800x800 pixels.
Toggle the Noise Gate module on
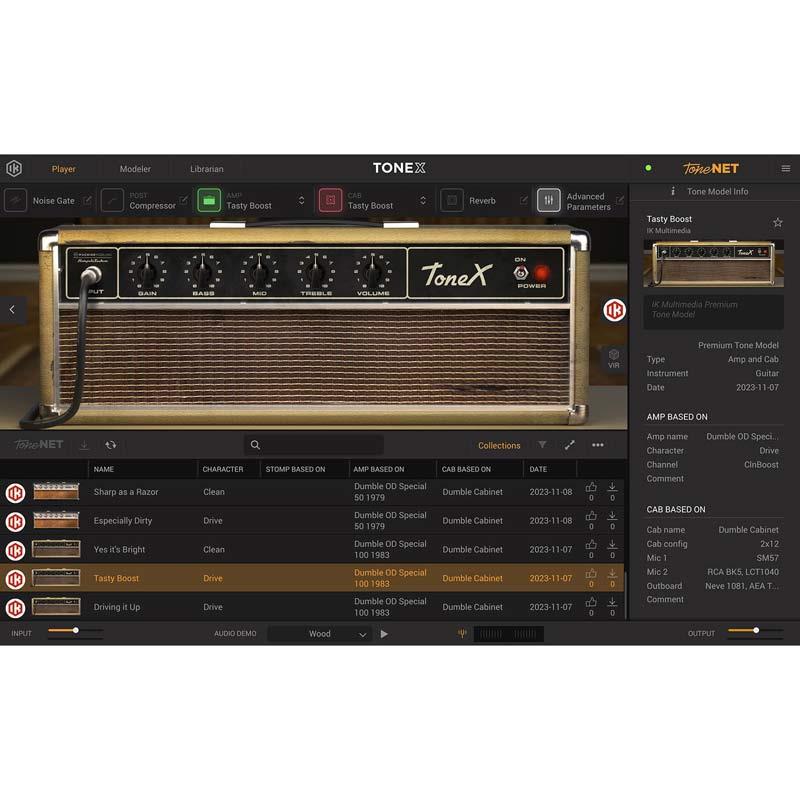[15, 200]
